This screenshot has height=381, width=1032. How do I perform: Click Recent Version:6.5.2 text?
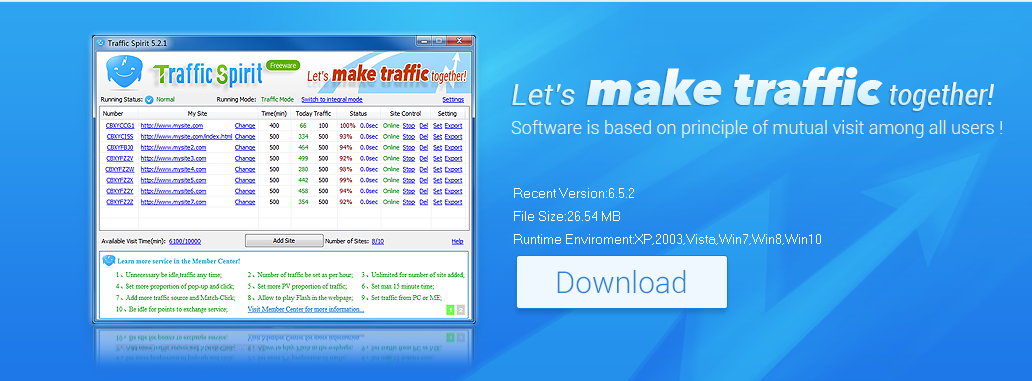tap(573, 193)
